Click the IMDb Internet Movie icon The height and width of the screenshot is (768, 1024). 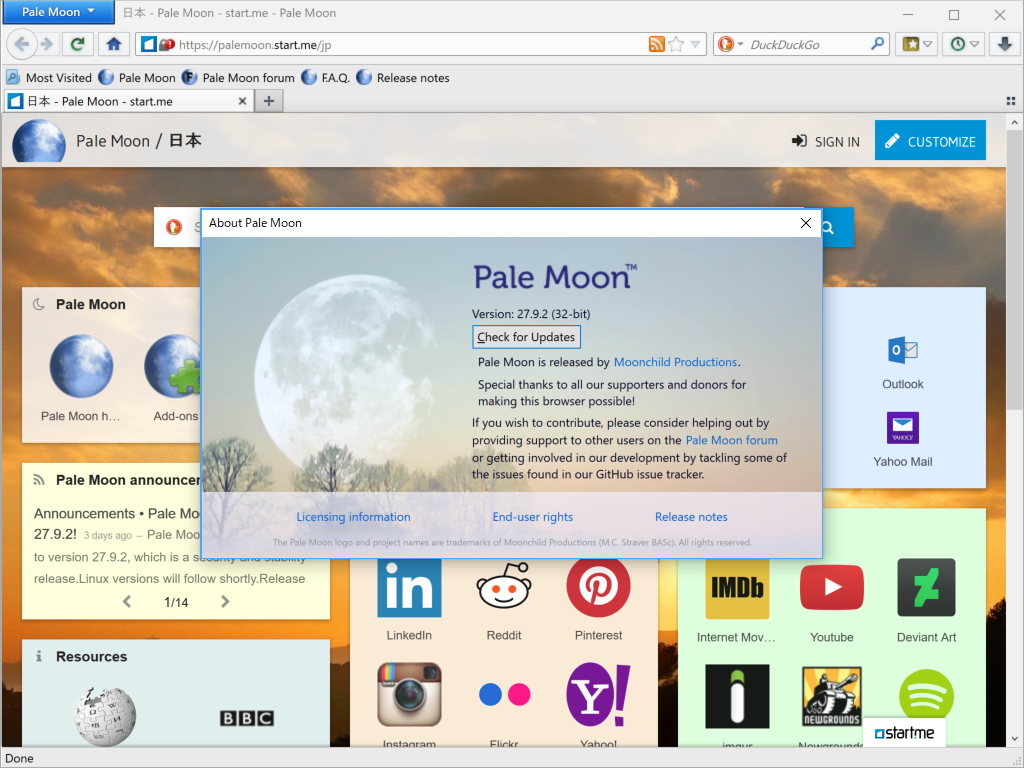coord(736,588)
